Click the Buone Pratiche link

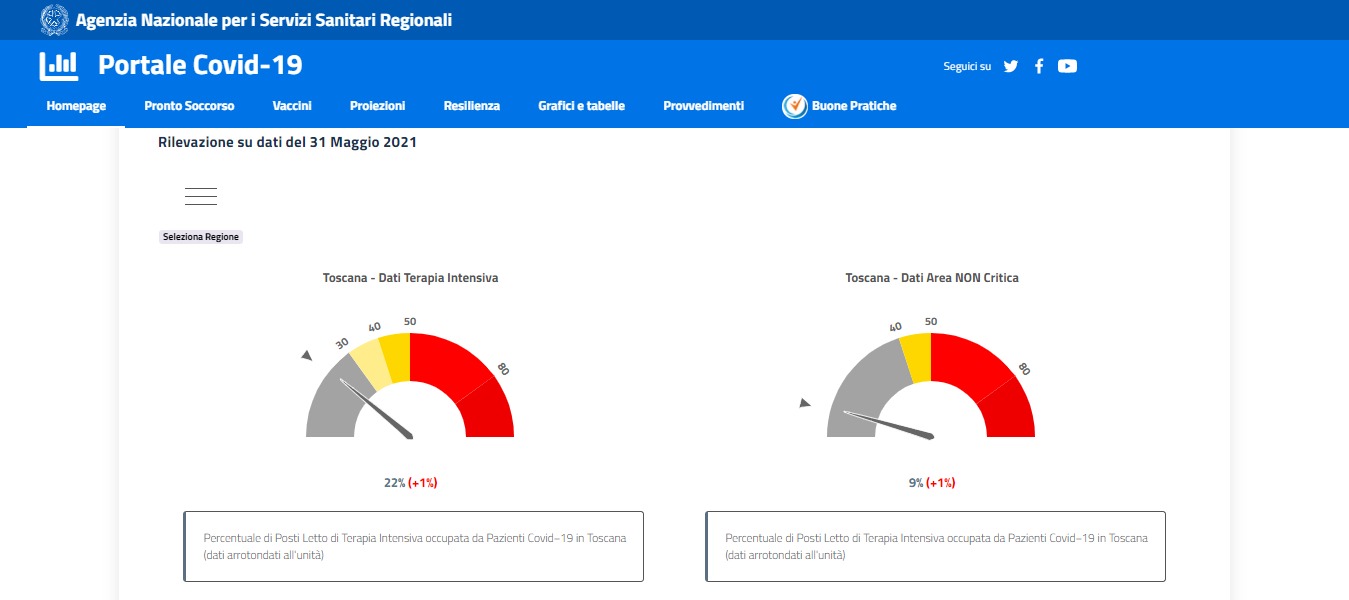click(x=854, y=106)
